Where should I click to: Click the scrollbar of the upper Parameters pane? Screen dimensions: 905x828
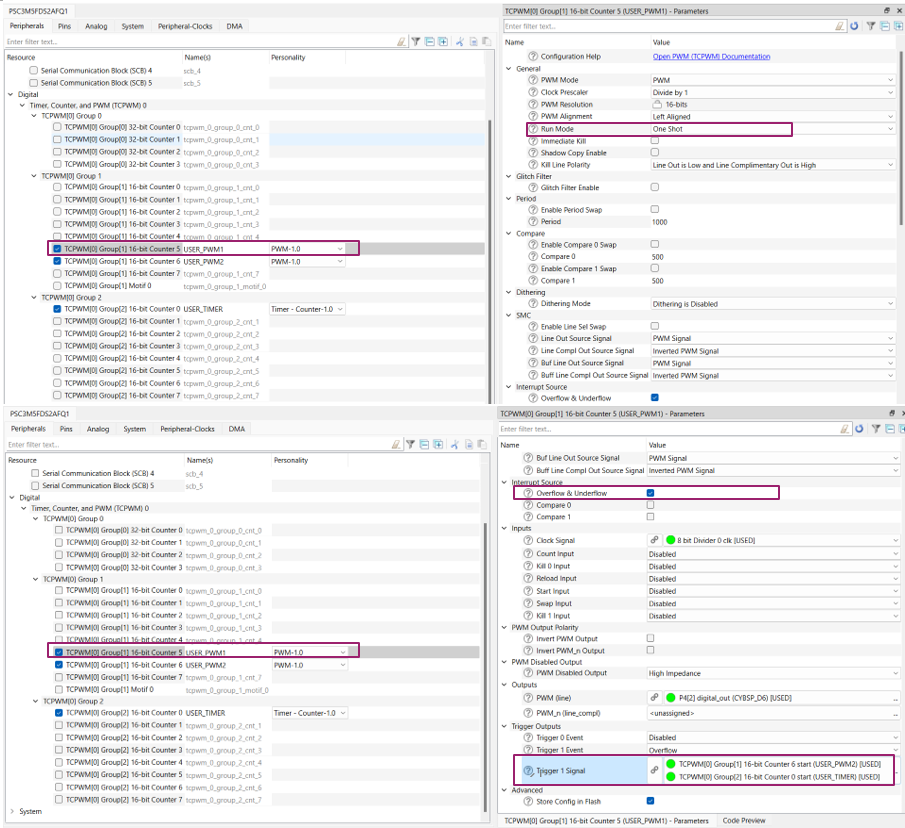(900, 138)
